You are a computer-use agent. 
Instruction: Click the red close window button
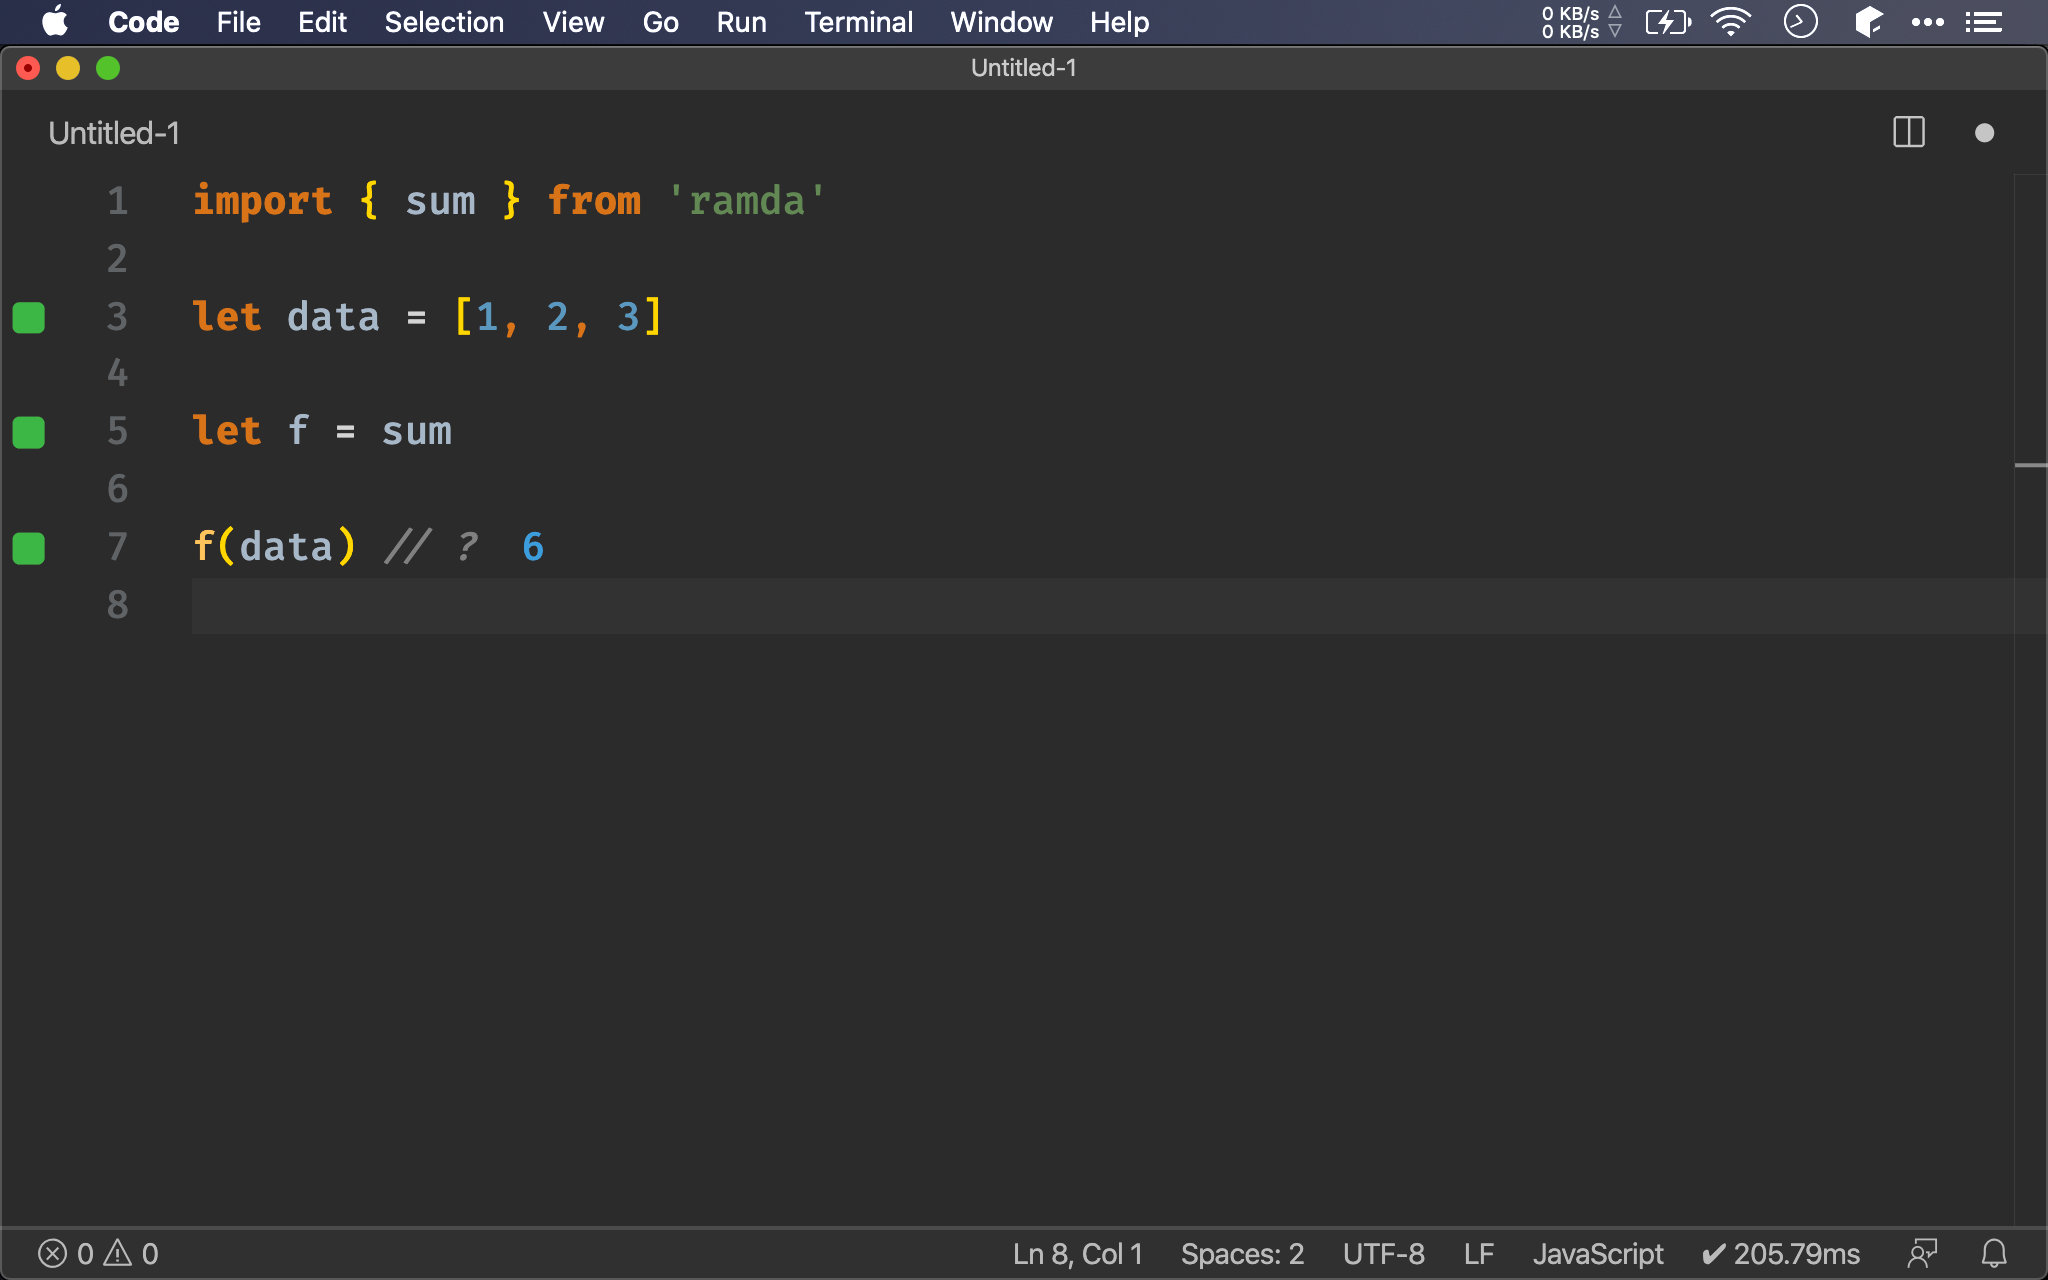[28, 68]
